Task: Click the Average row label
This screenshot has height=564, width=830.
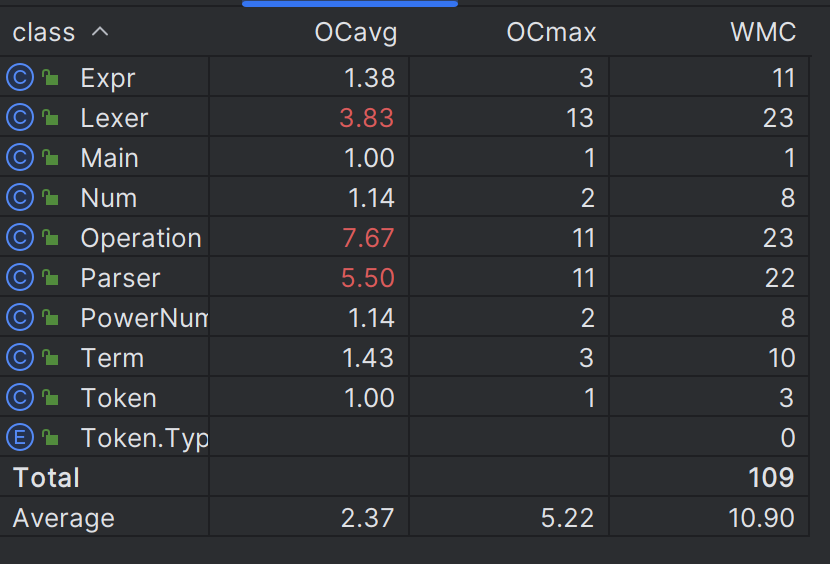Action: [64, 518]
